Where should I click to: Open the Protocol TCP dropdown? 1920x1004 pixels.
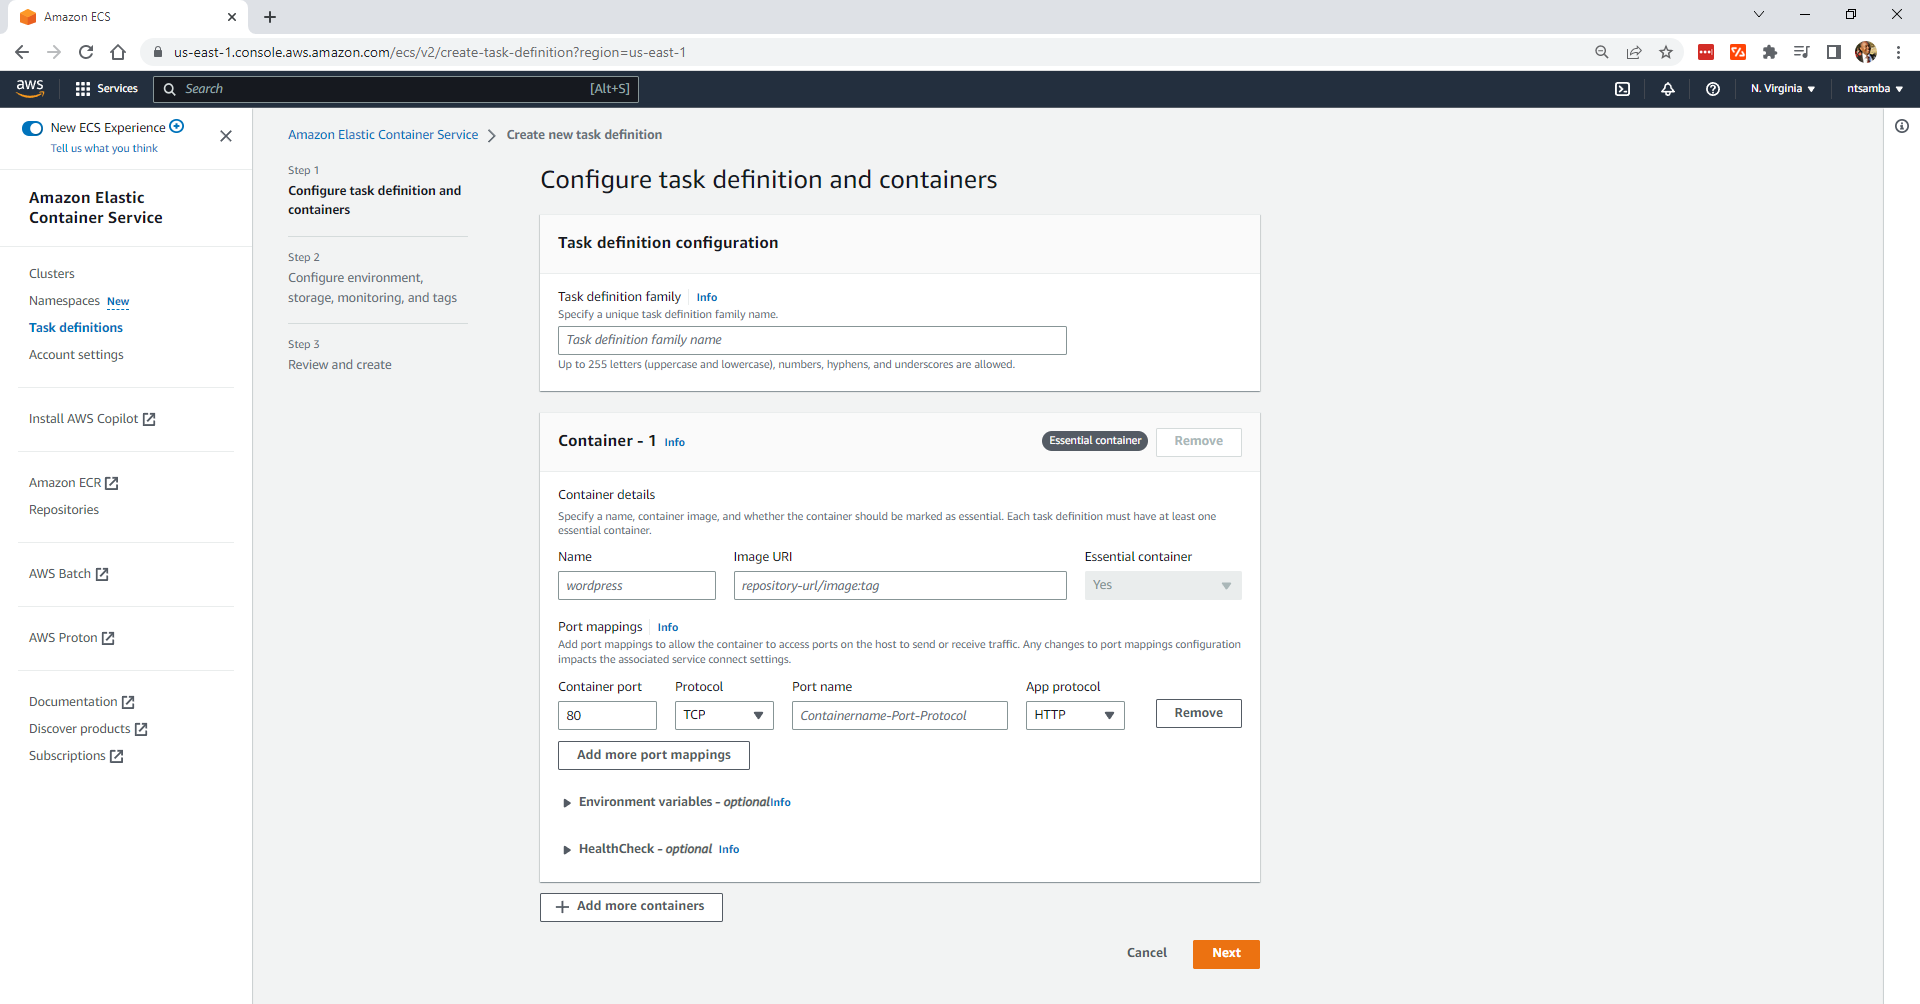pos(724,715)
